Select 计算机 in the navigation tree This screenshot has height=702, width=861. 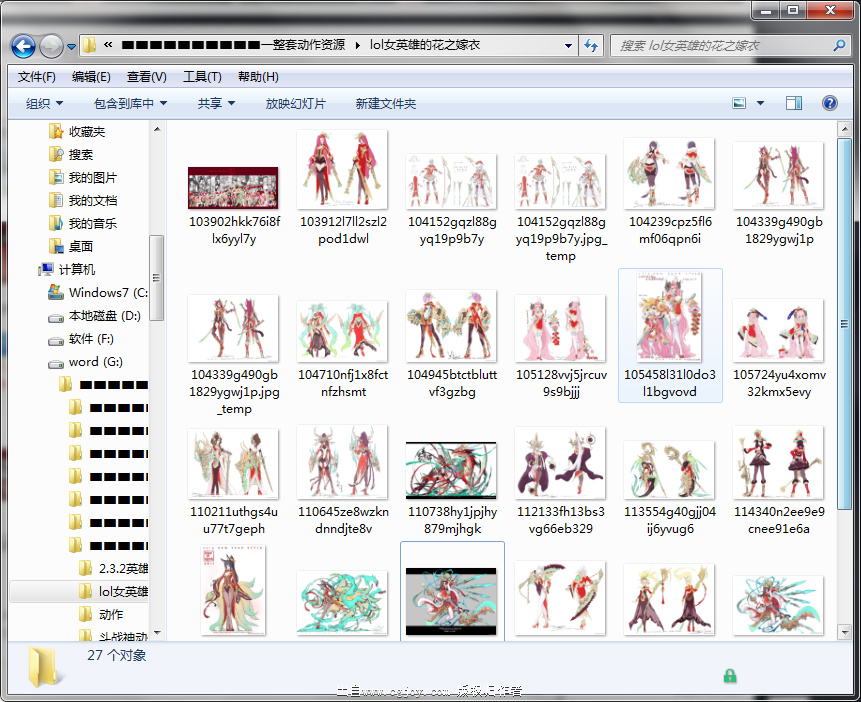77,270
